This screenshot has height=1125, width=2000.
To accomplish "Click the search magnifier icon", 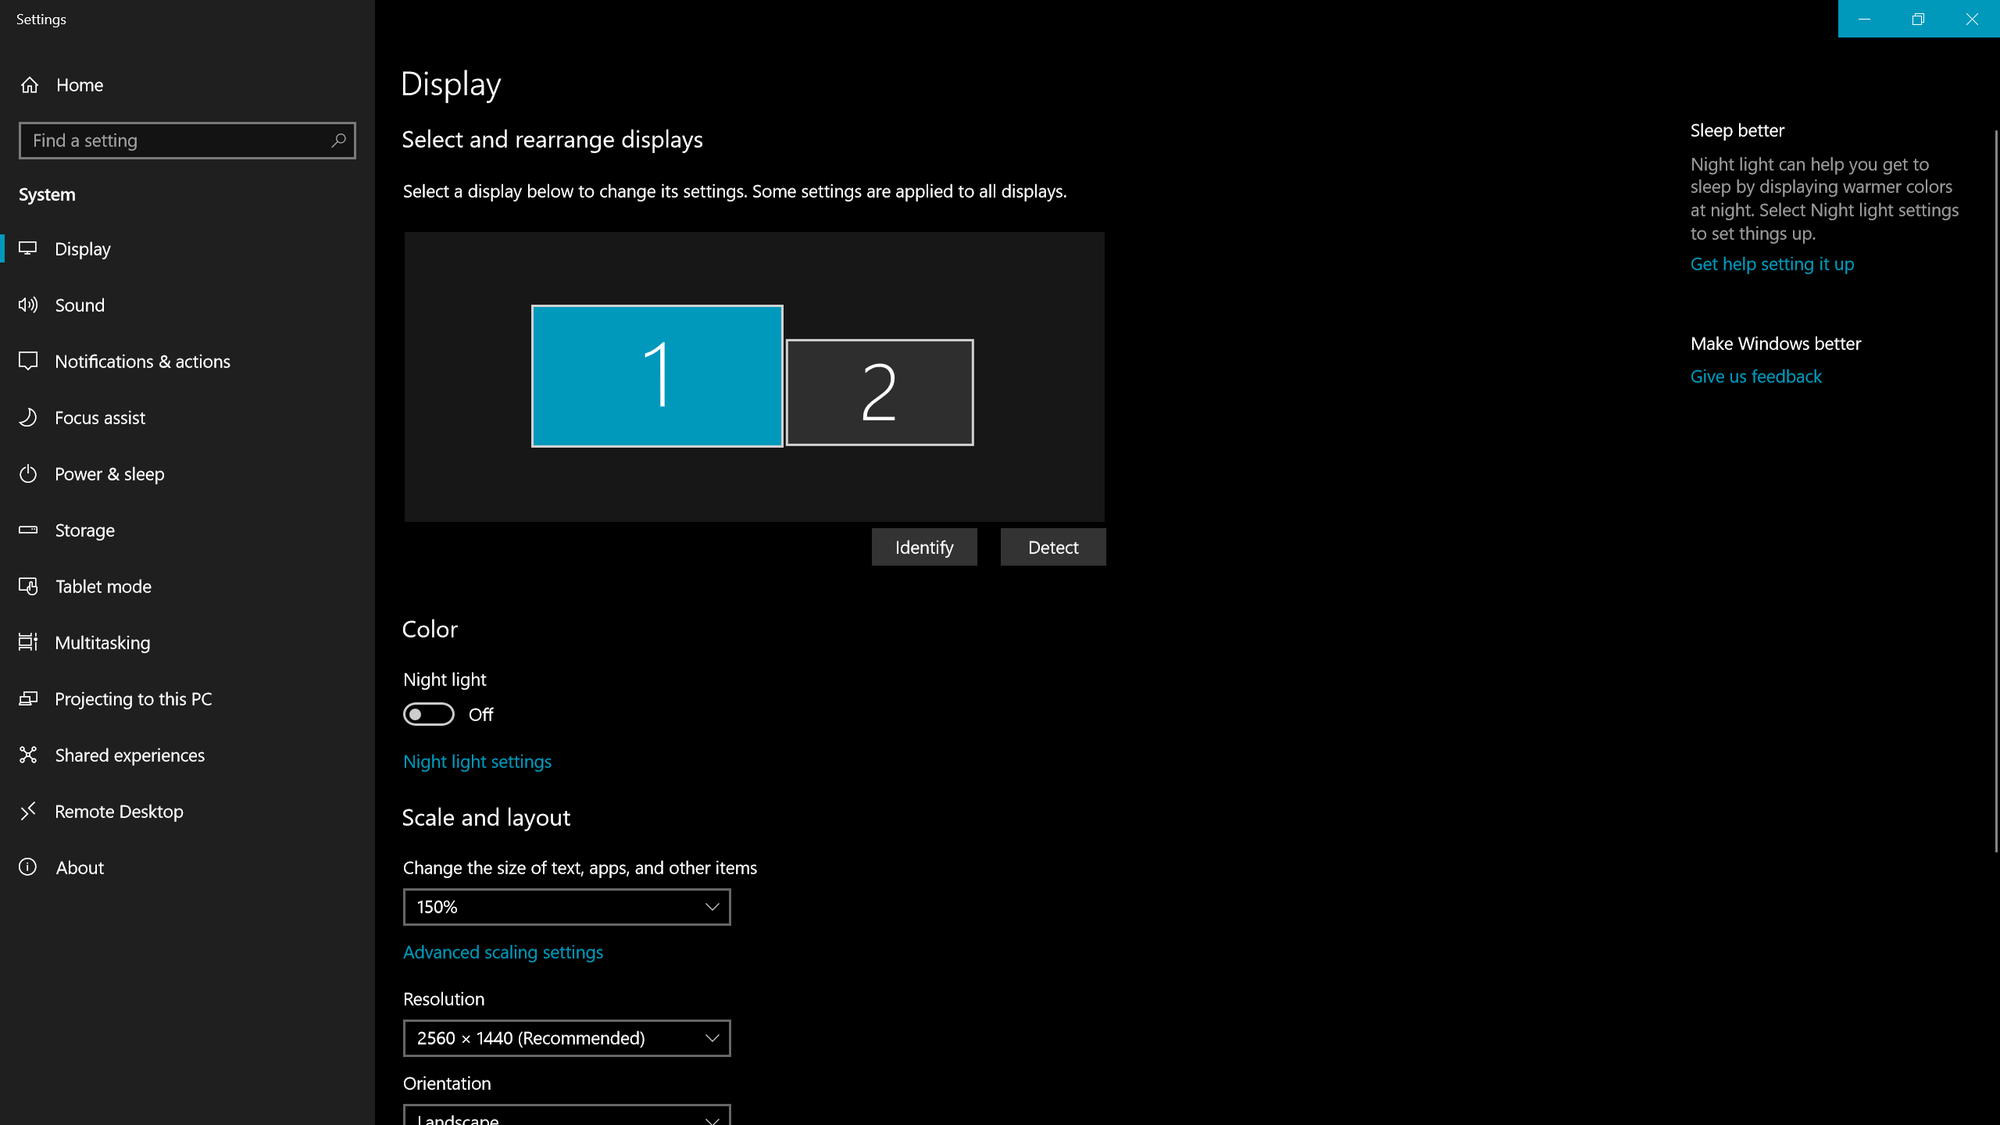I will (338, 140).
